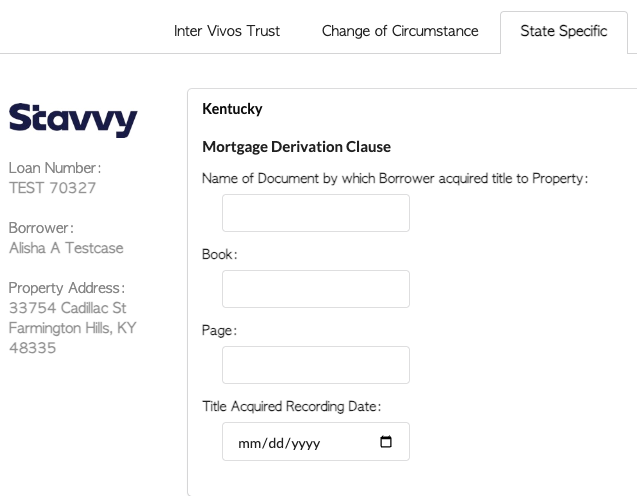The height and width of the screenshot is (496, 637).
Task: Select the Page input box
Action: (316, 365)
